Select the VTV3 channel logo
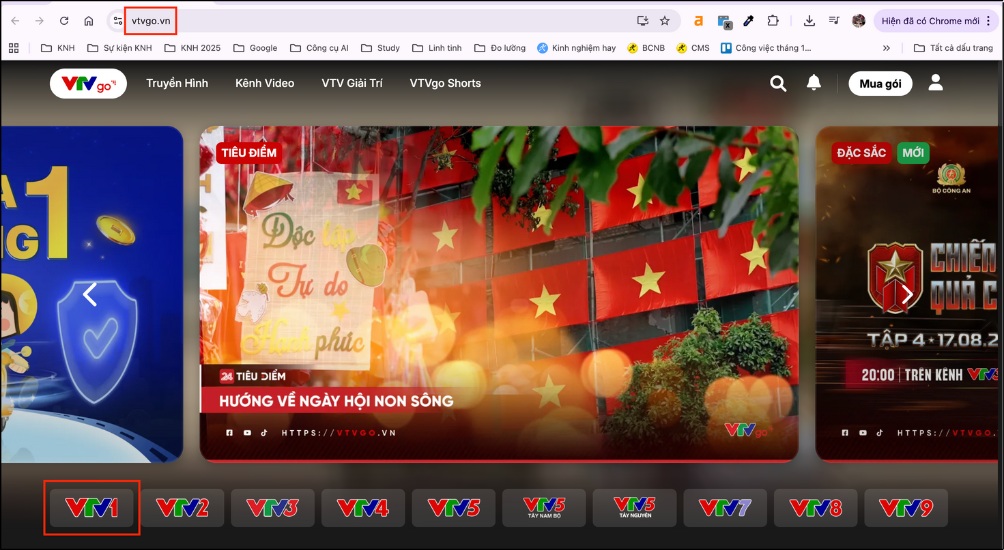This screenshot has width=1004, height=550. click(x=272, y=508)
